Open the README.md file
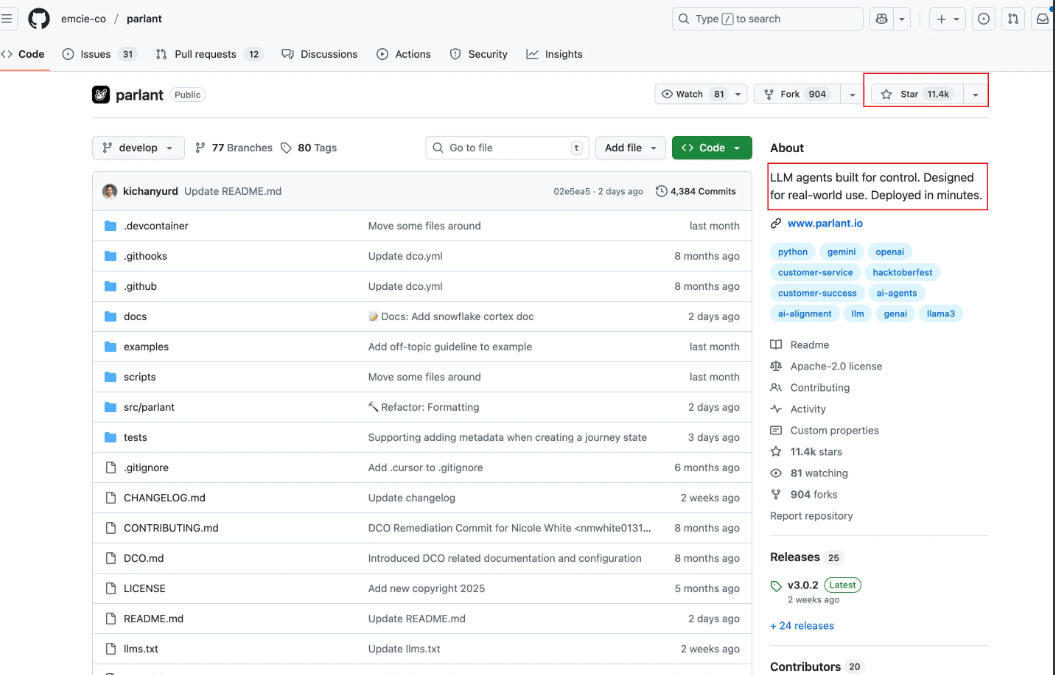 point(154,619)
